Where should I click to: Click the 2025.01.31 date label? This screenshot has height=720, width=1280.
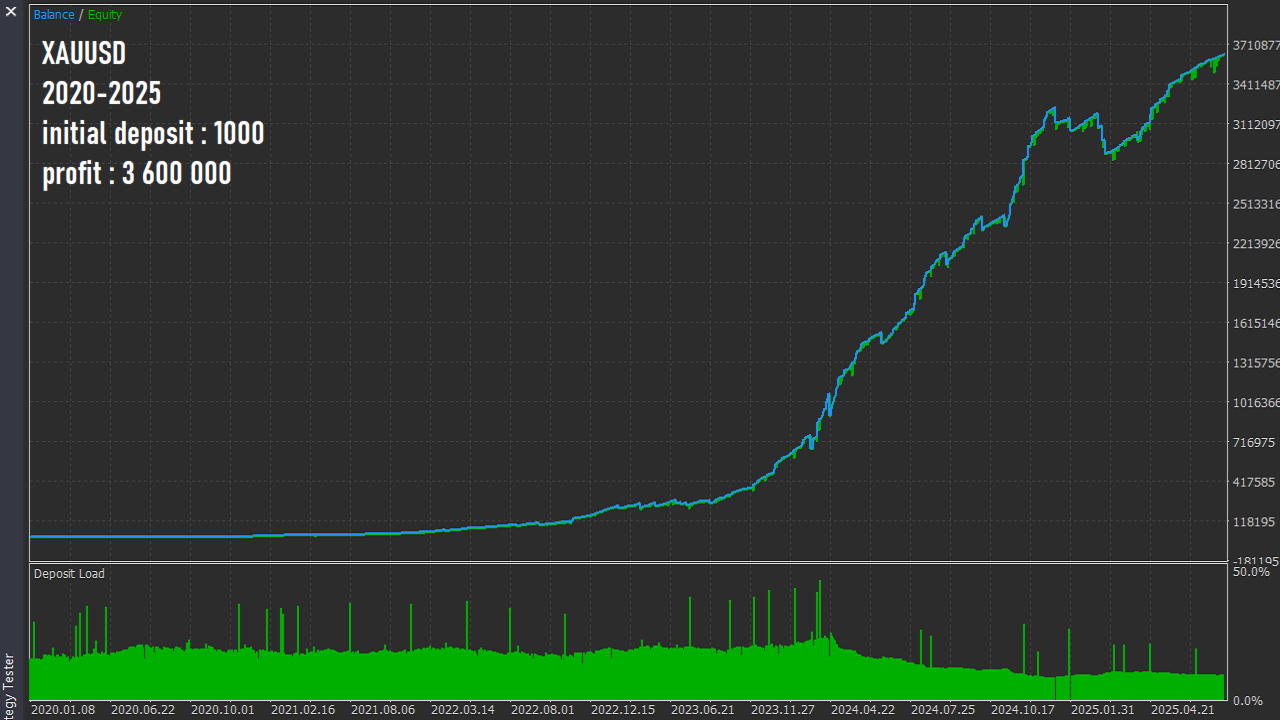(x=1103, y=710)
